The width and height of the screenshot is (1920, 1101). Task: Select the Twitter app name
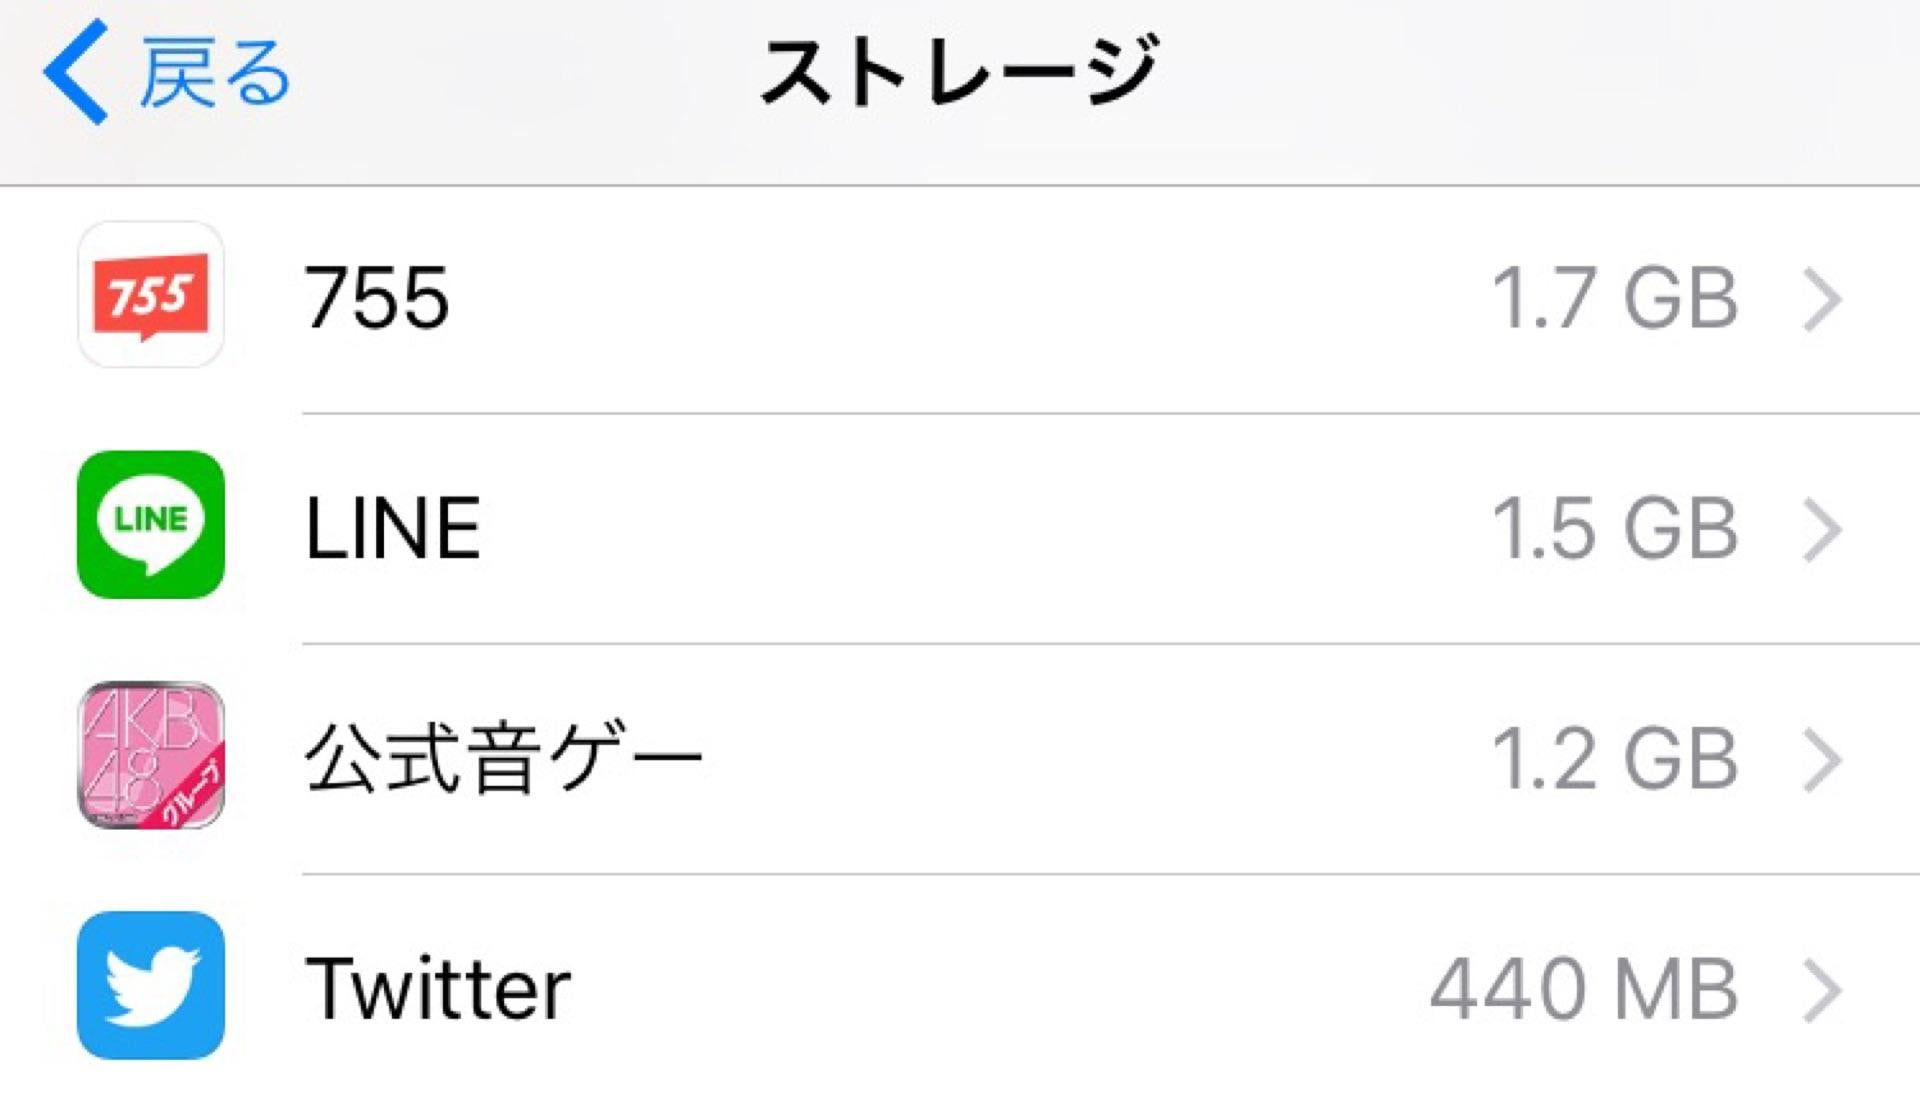(x=438, y=988)
